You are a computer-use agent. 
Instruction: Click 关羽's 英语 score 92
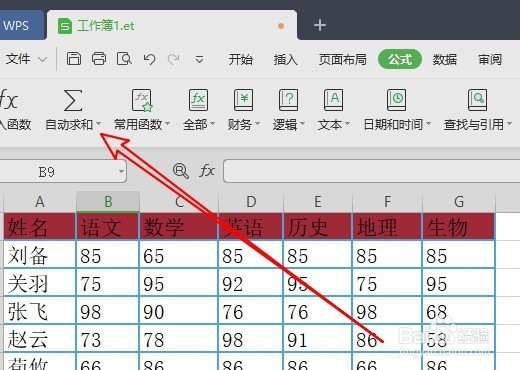(x=251, y=283)
